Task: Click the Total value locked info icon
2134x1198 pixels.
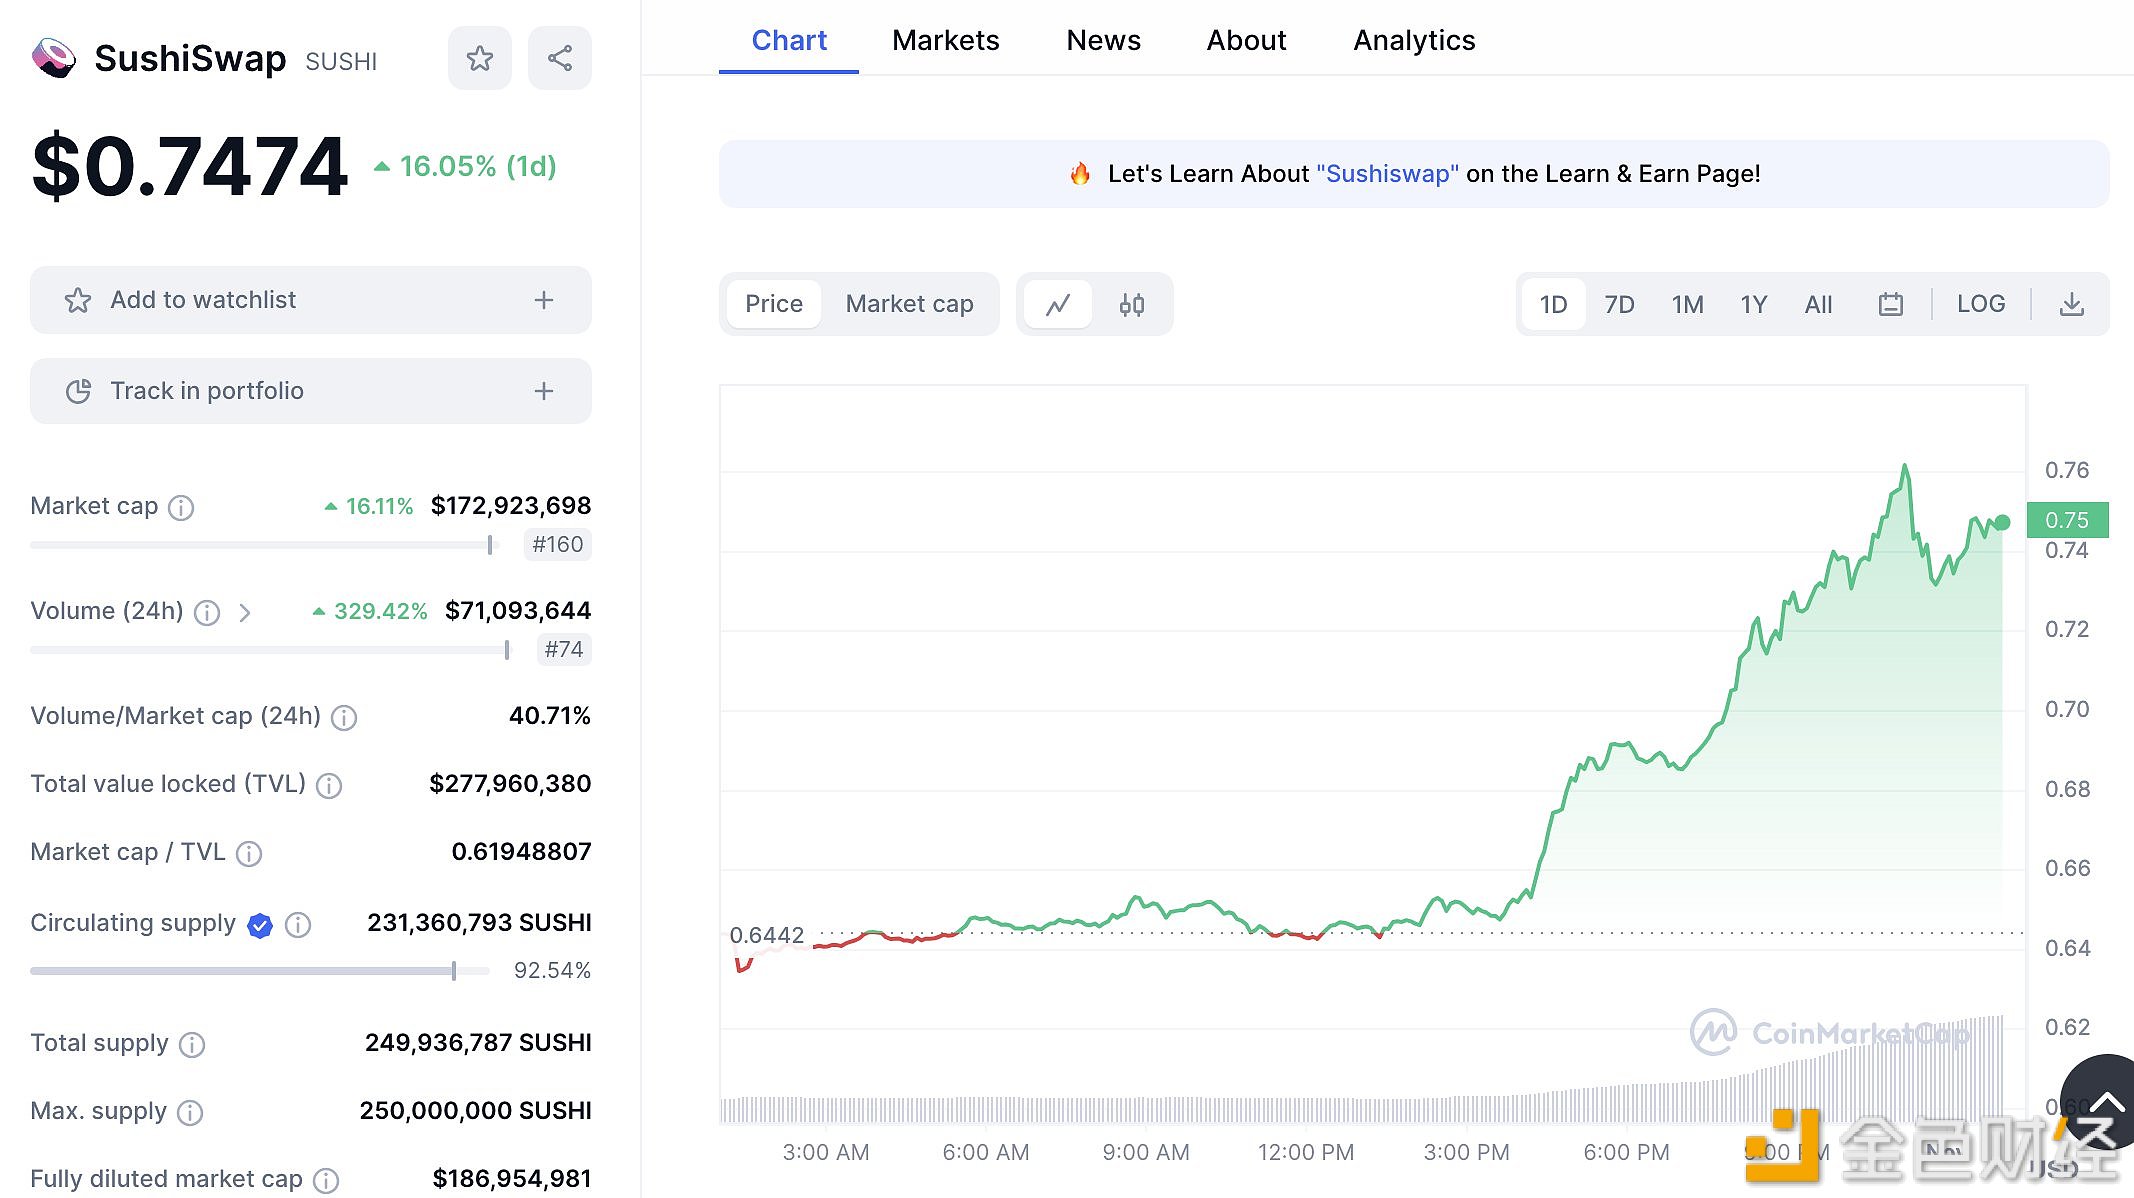Action: pyautogui.click(x=329, y=785)
